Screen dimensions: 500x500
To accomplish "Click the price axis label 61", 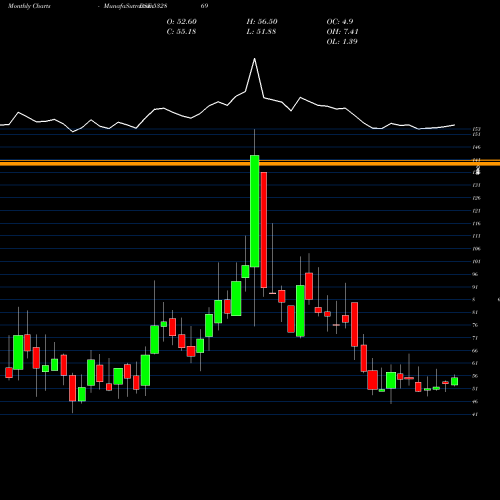I will (476, 363).
